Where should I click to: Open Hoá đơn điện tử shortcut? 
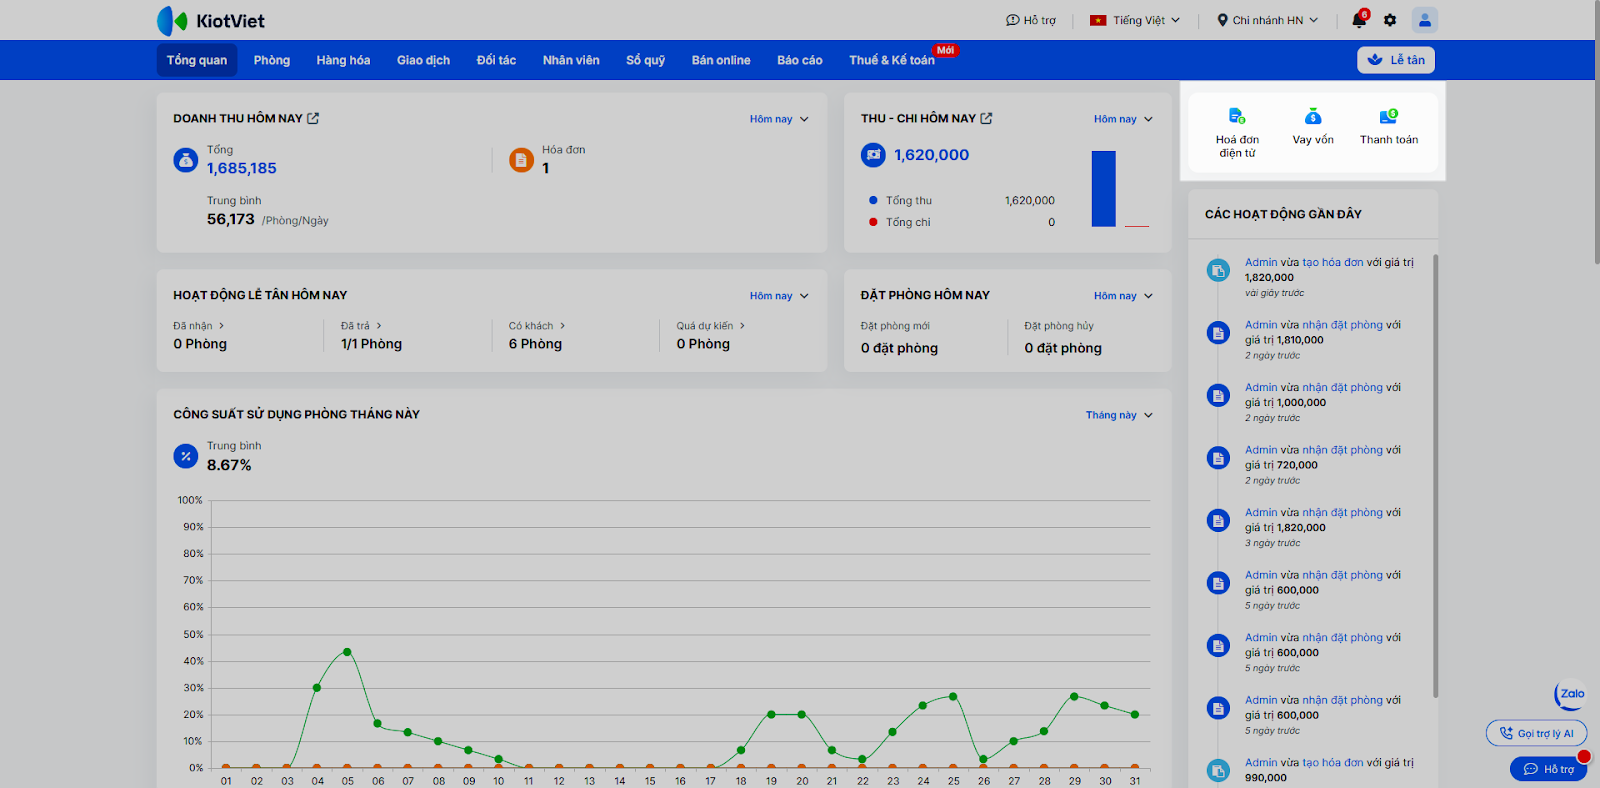pos(1237,133)
